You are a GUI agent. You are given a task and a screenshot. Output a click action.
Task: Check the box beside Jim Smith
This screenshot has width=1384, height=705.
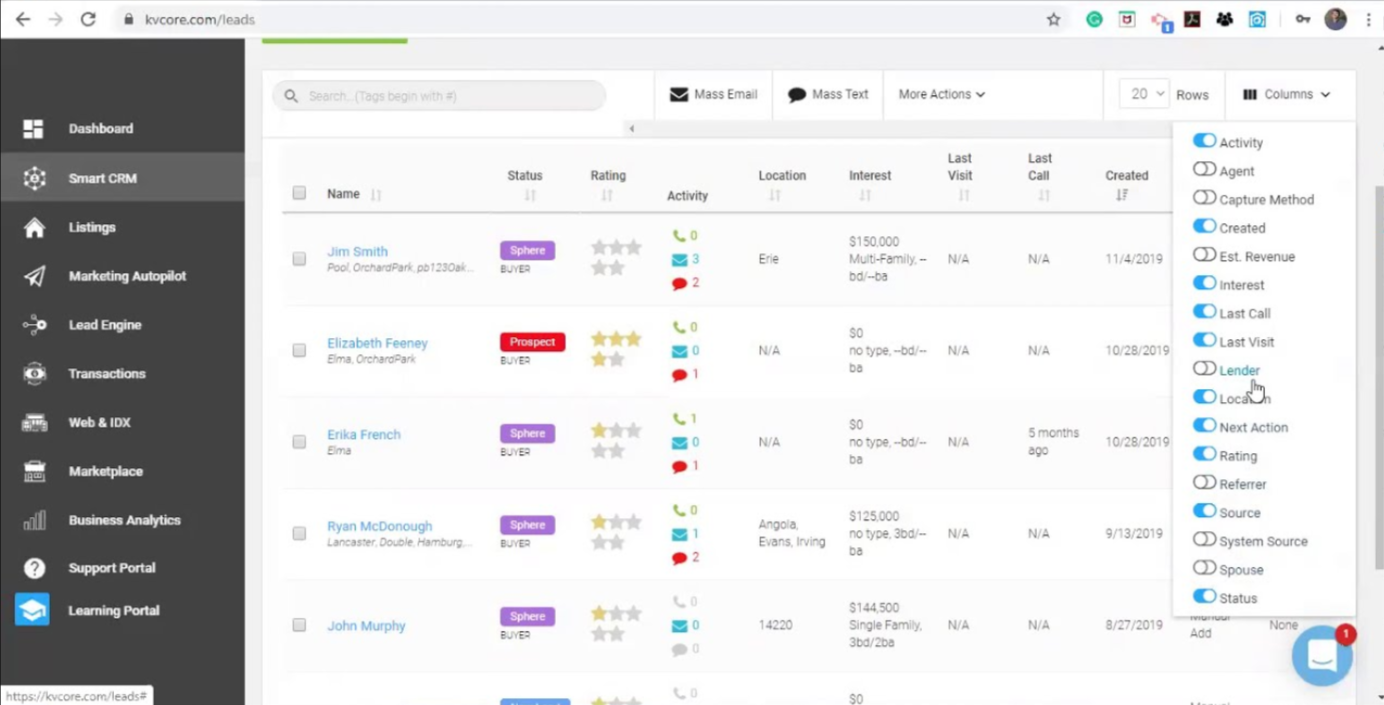(299, 259)
